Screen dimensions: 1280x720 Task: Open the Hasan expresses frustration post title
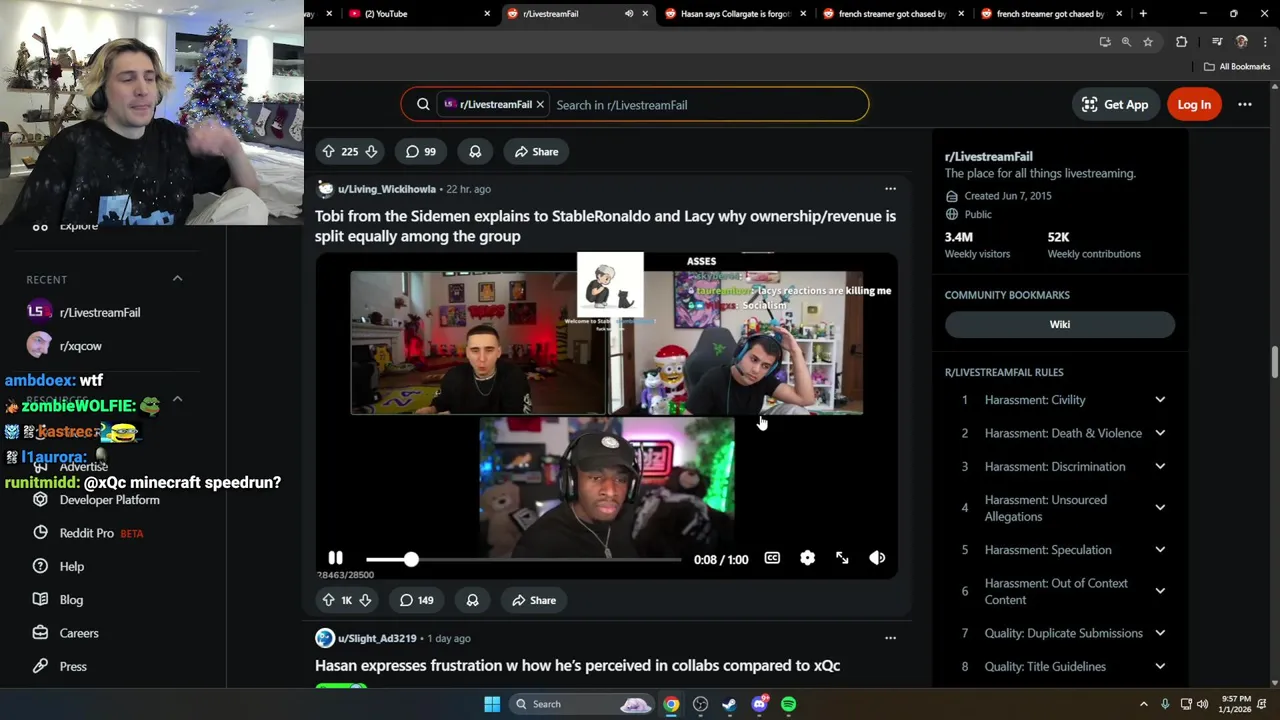click(577, 665)
